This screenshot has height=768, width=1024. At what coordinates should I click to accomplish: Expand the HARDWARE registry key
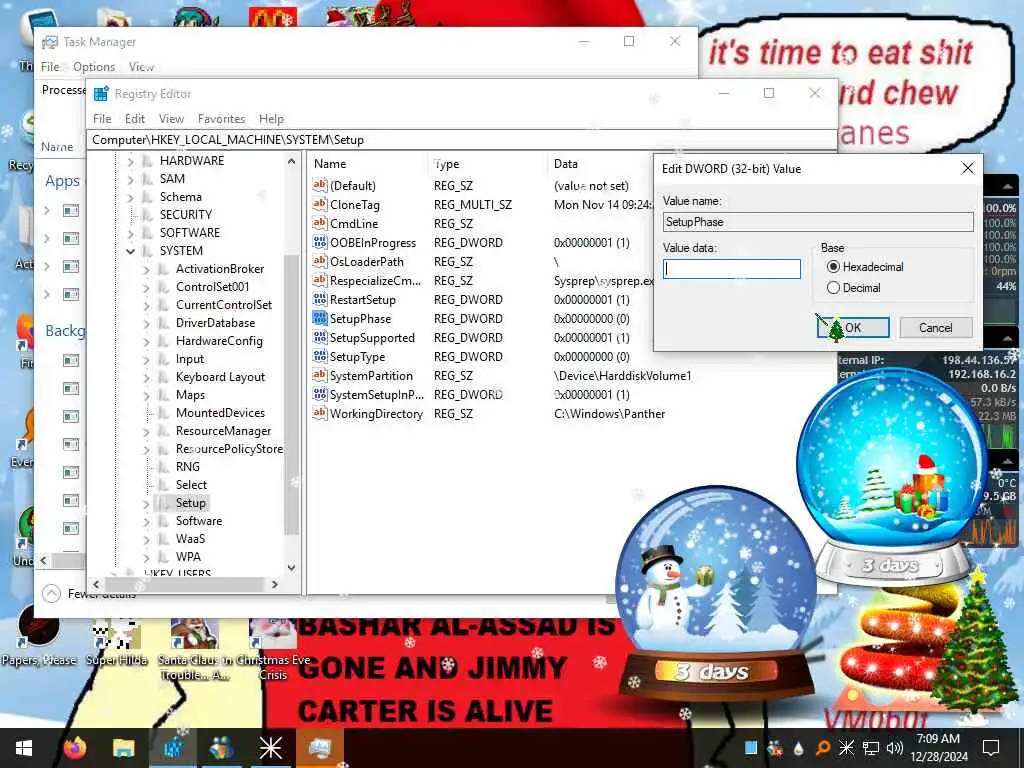pos(131,161)
